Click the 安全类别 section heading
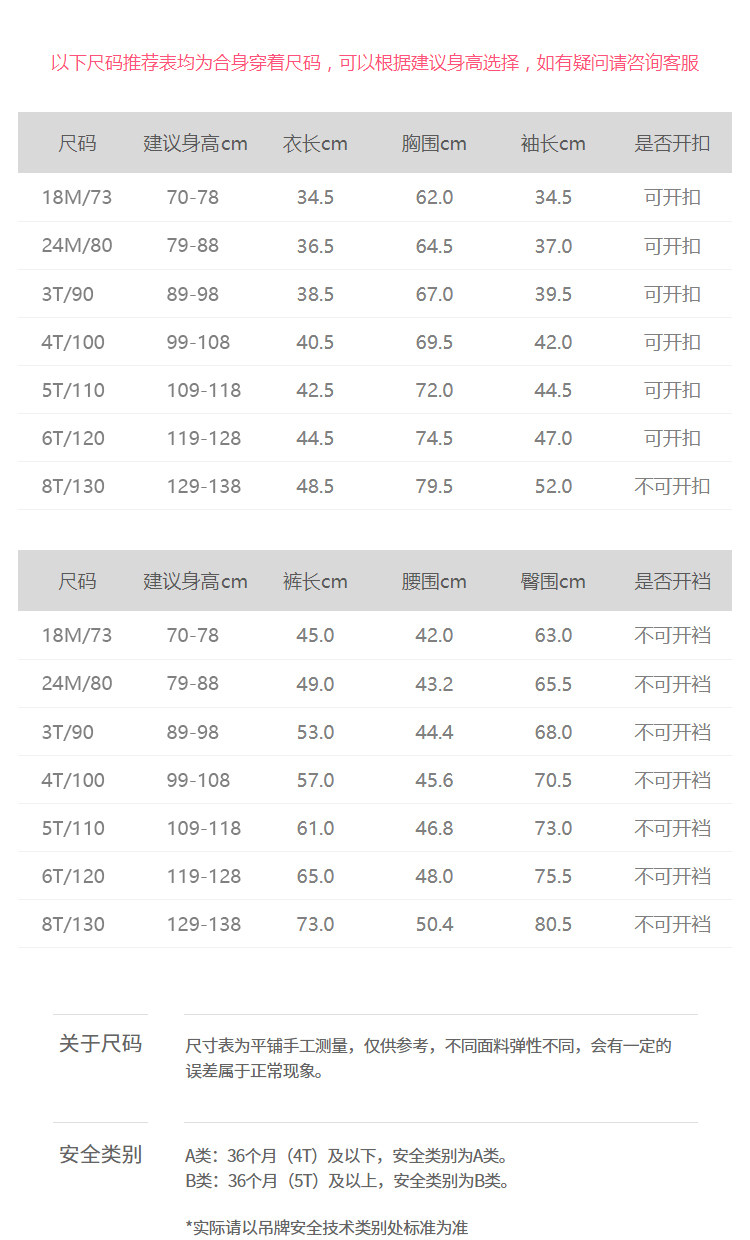This screenshot has width=750, height=1240. [x=100, y=1155]
